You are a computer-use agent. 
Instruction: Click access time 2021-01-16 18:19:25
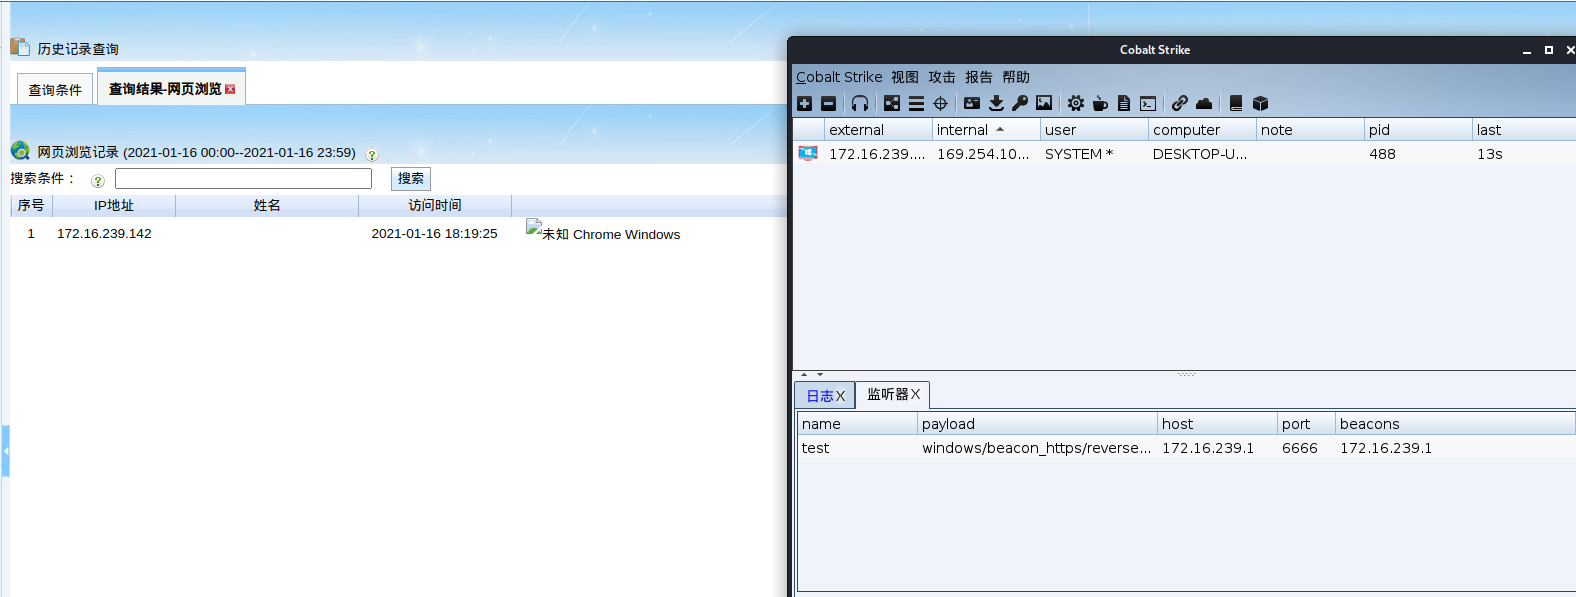click(x=434, y=233)
